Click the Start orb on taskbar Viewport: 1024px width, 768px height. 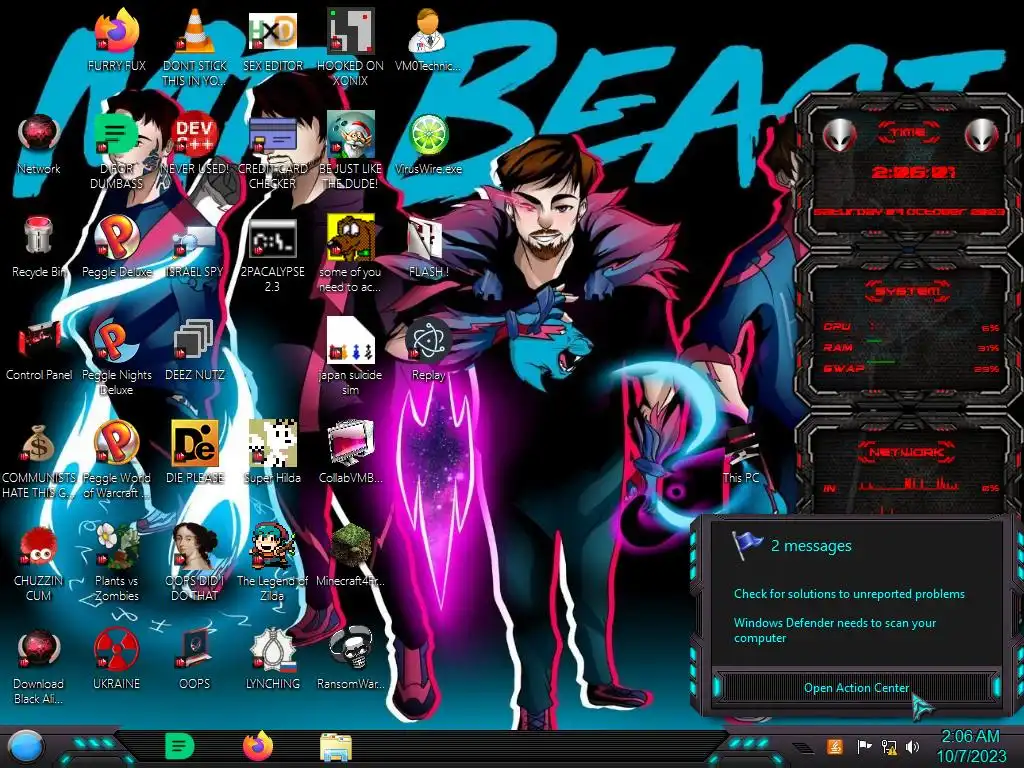[x=24, y=747]
